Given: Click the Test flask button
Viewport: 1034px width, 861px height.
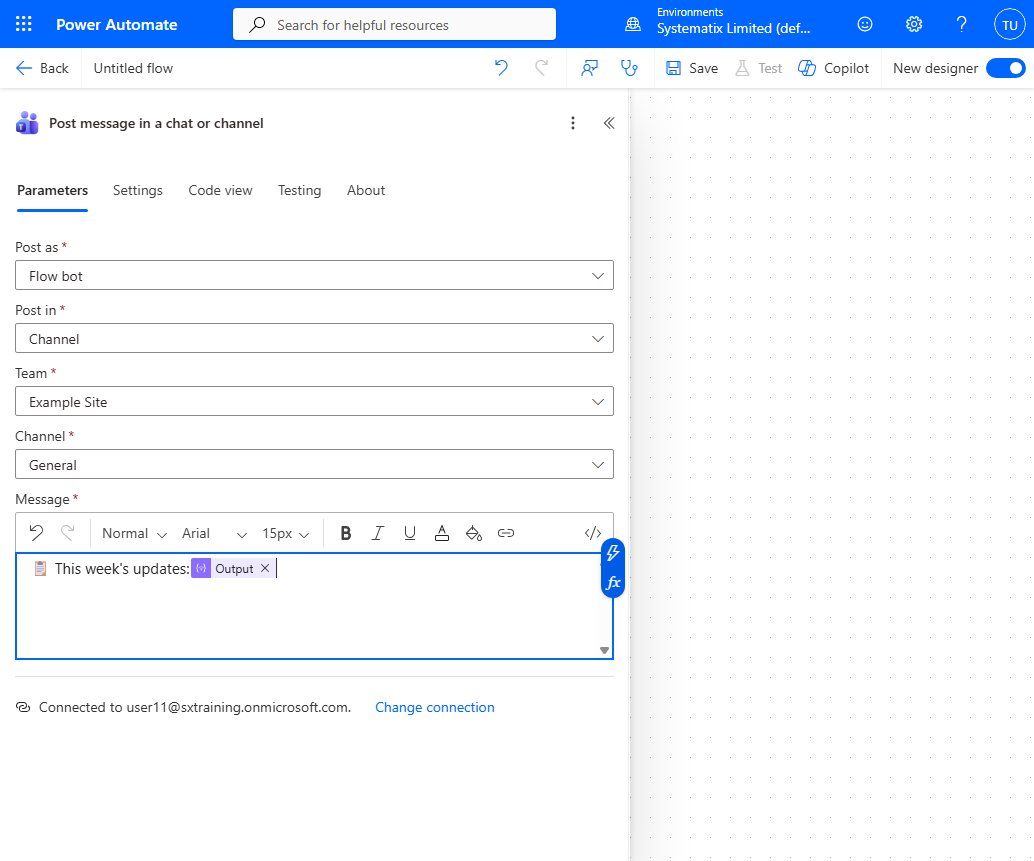Looking at the screenshot, I should pos(758,68).
